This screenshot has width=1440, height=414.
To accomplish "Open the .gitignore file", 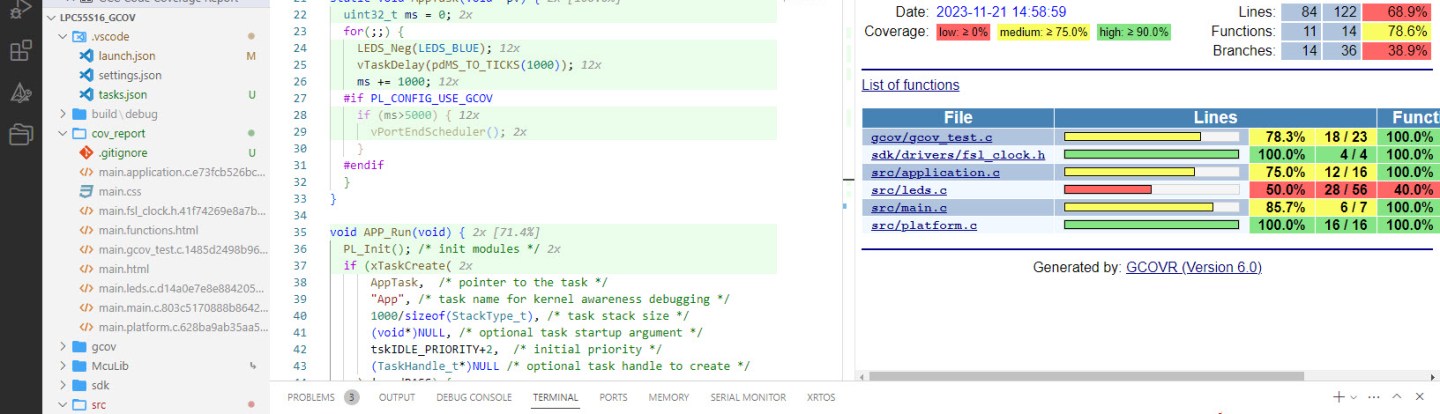I will pyautogui.click(x=123, y=153).
